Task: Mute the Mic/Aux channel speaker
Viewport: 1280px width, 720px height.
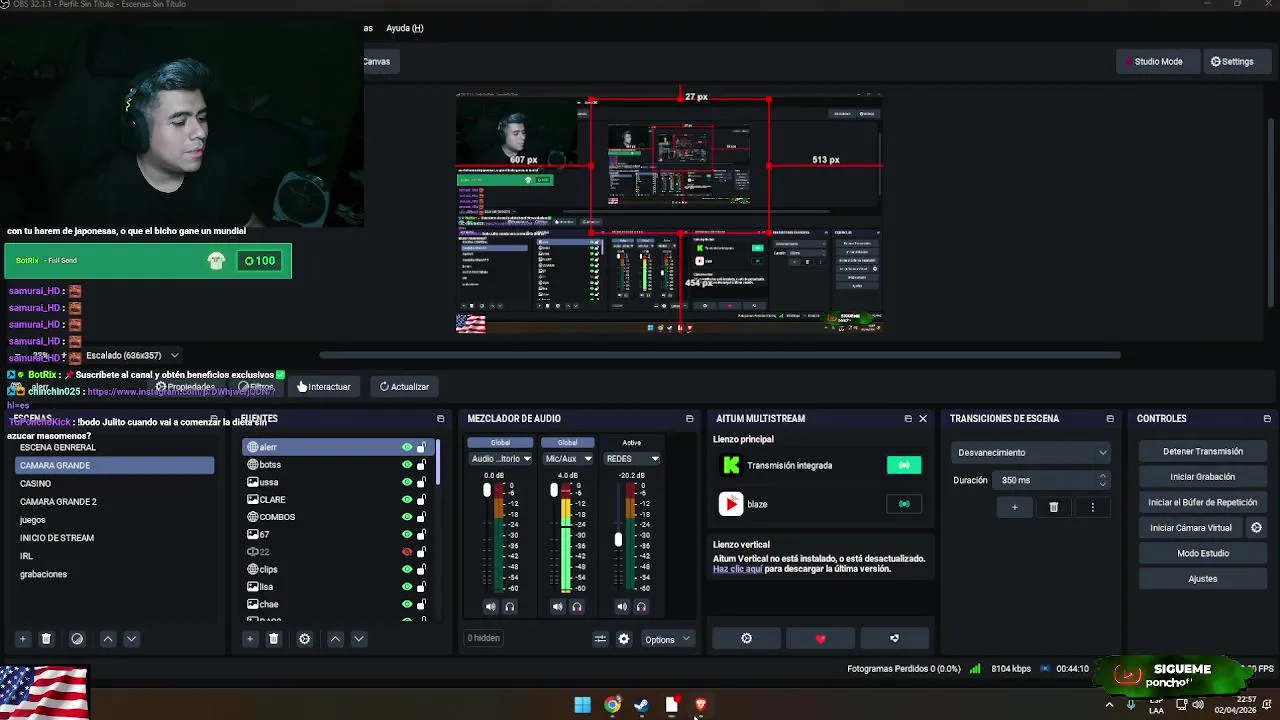Action: (x=557, y=606)
